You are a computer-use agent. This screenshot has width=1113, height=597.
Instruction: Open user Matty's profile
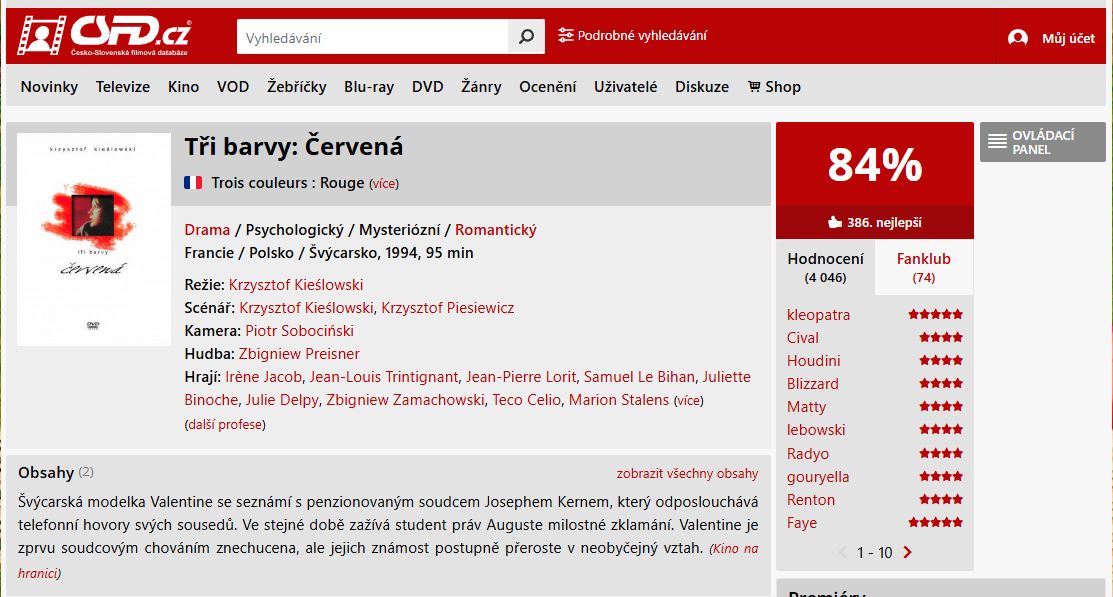(x=806, y=407)
